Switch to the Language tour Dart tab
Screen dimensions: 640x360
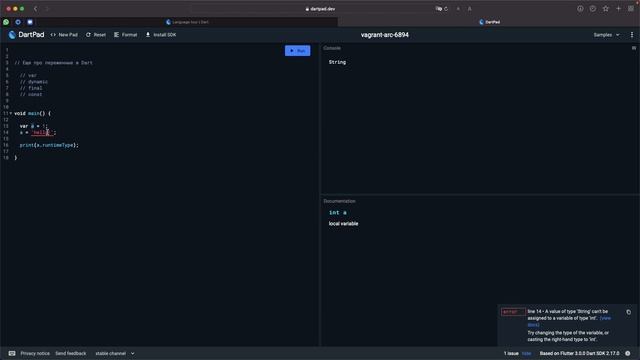click(x=187, y=22)
